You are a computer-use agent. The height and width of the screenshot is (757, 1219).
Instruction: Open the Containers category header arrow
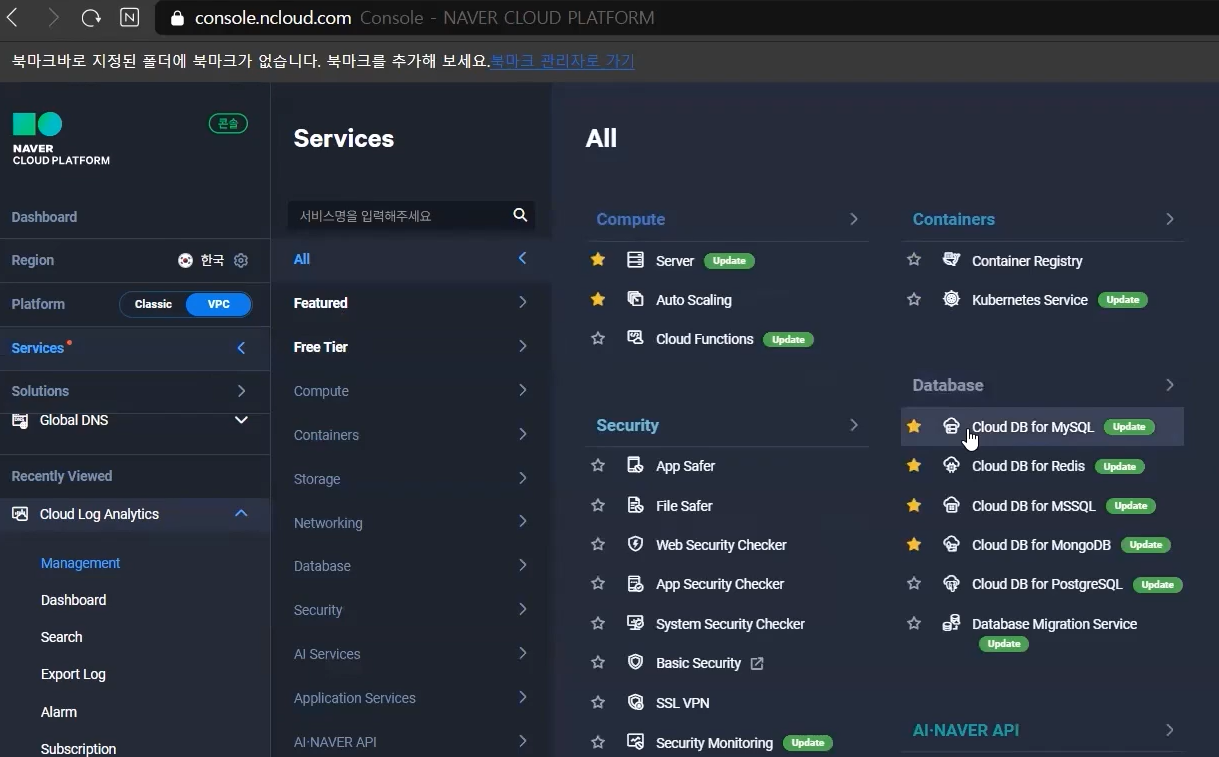click(1170, 219)
